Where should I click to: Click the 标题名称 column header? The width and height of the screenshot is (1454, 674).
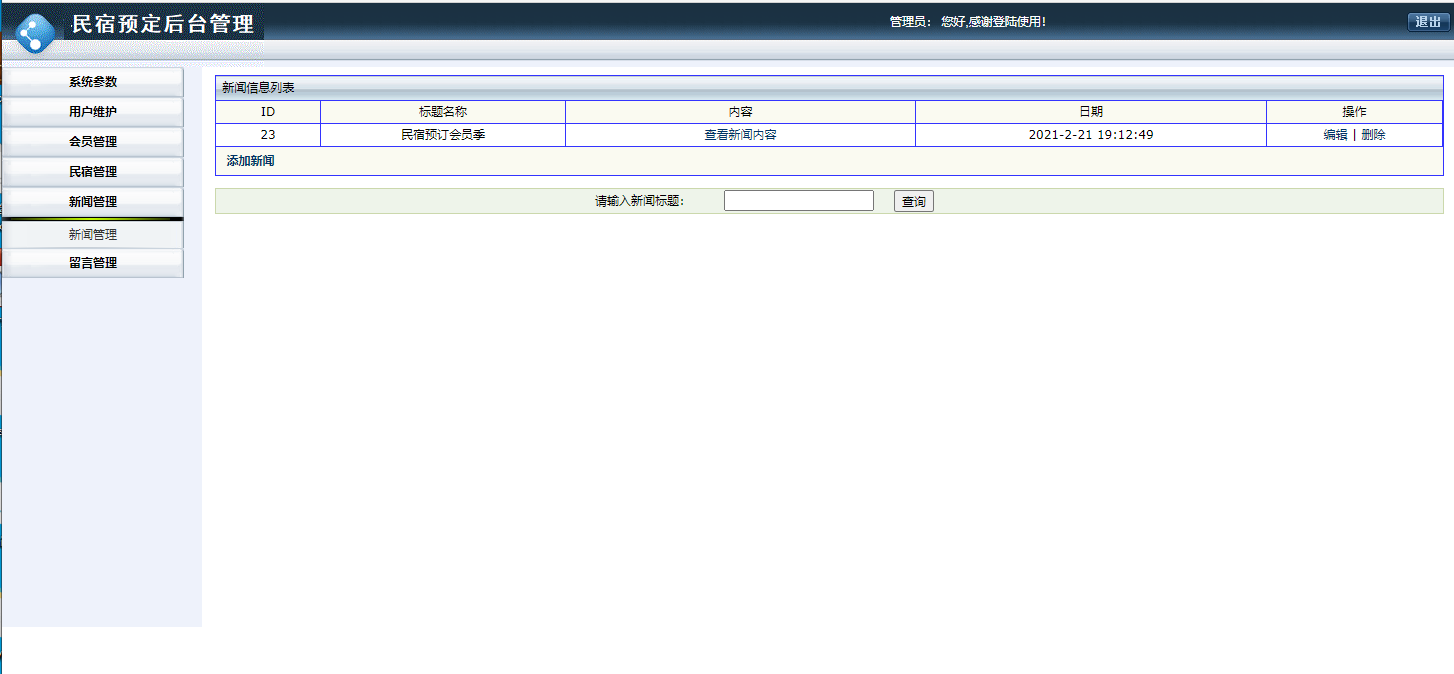click(442, 111)
